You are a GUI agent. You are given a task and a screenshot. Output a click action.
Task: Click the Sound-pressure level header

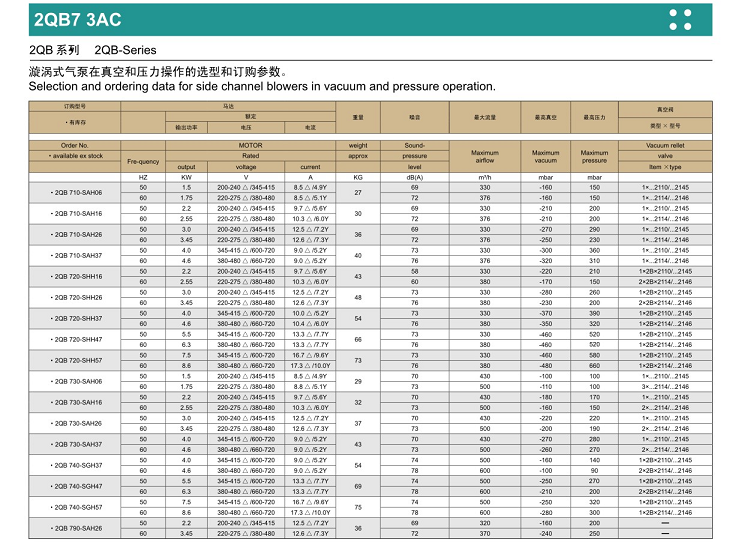point(414,156)
